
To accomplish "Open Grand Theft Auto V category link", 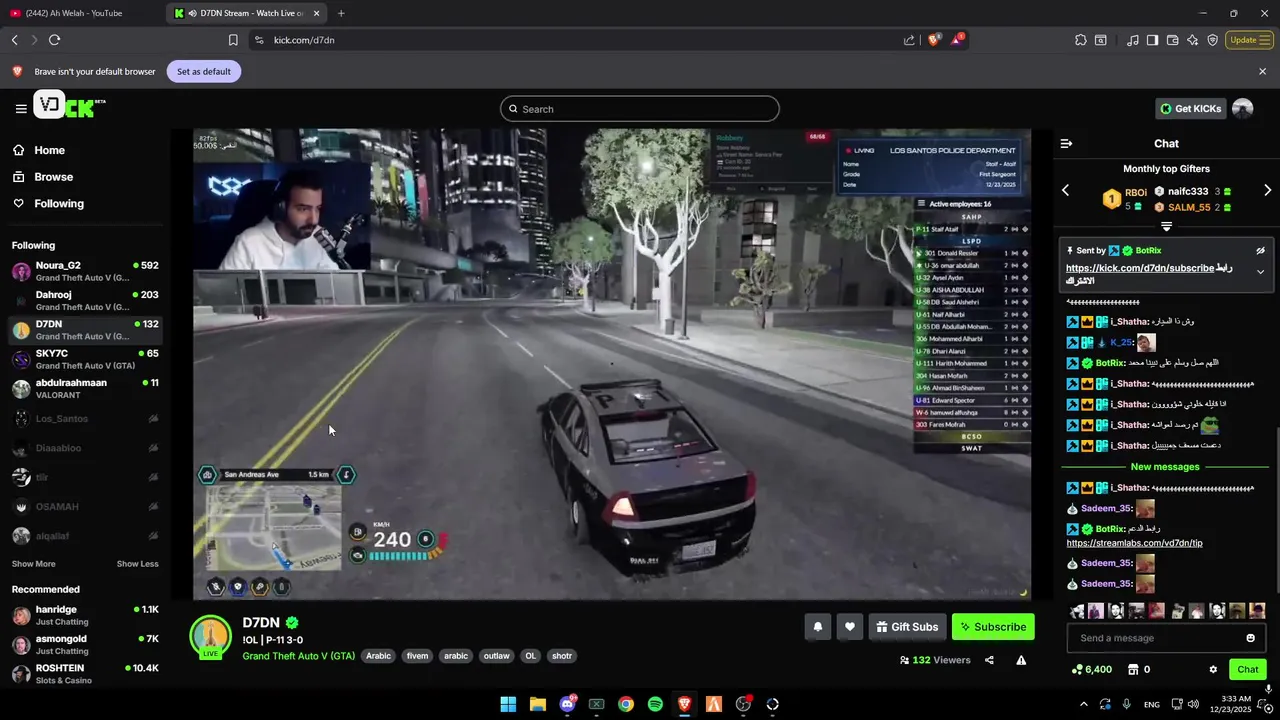I will click(x=298, y=656).
